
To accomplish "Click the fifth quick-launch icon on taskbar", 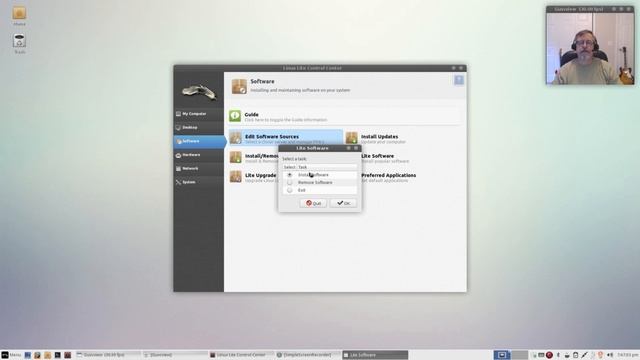I will [68, 355].
